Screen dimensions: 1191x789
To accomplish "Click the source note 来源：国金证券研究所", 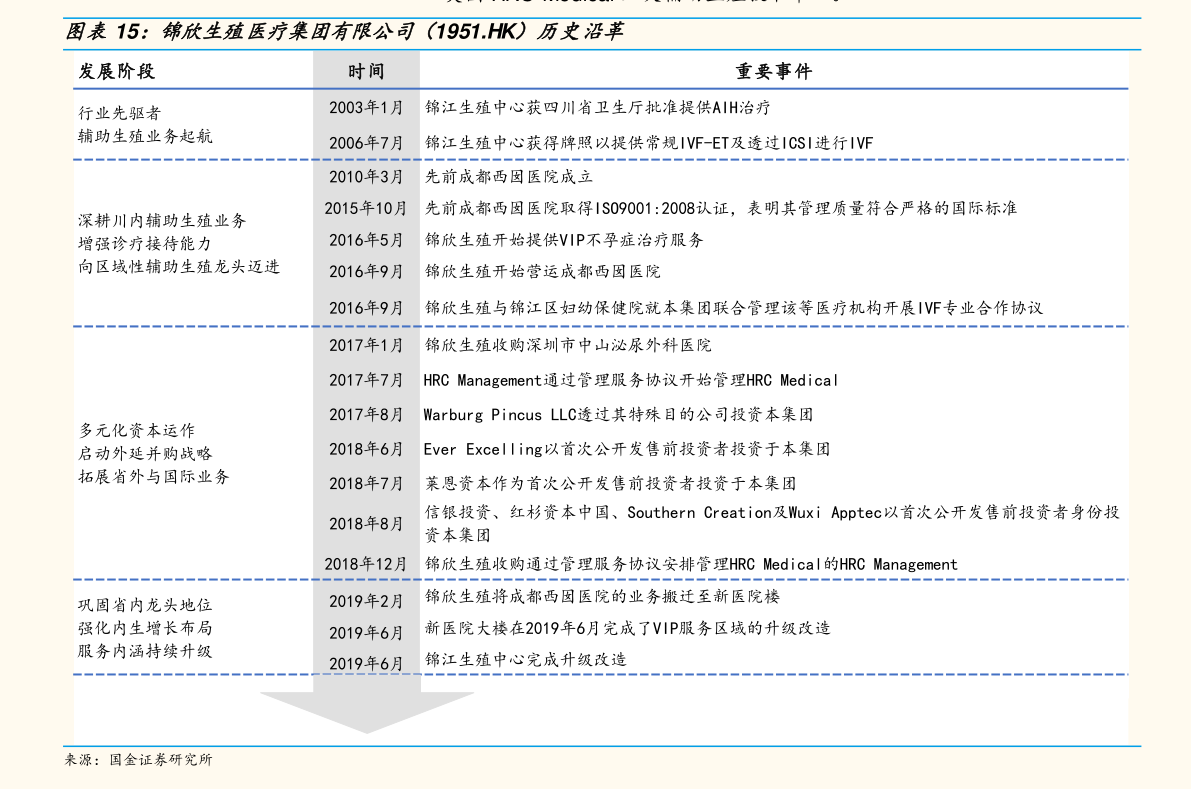I will (x=138, y=759).
